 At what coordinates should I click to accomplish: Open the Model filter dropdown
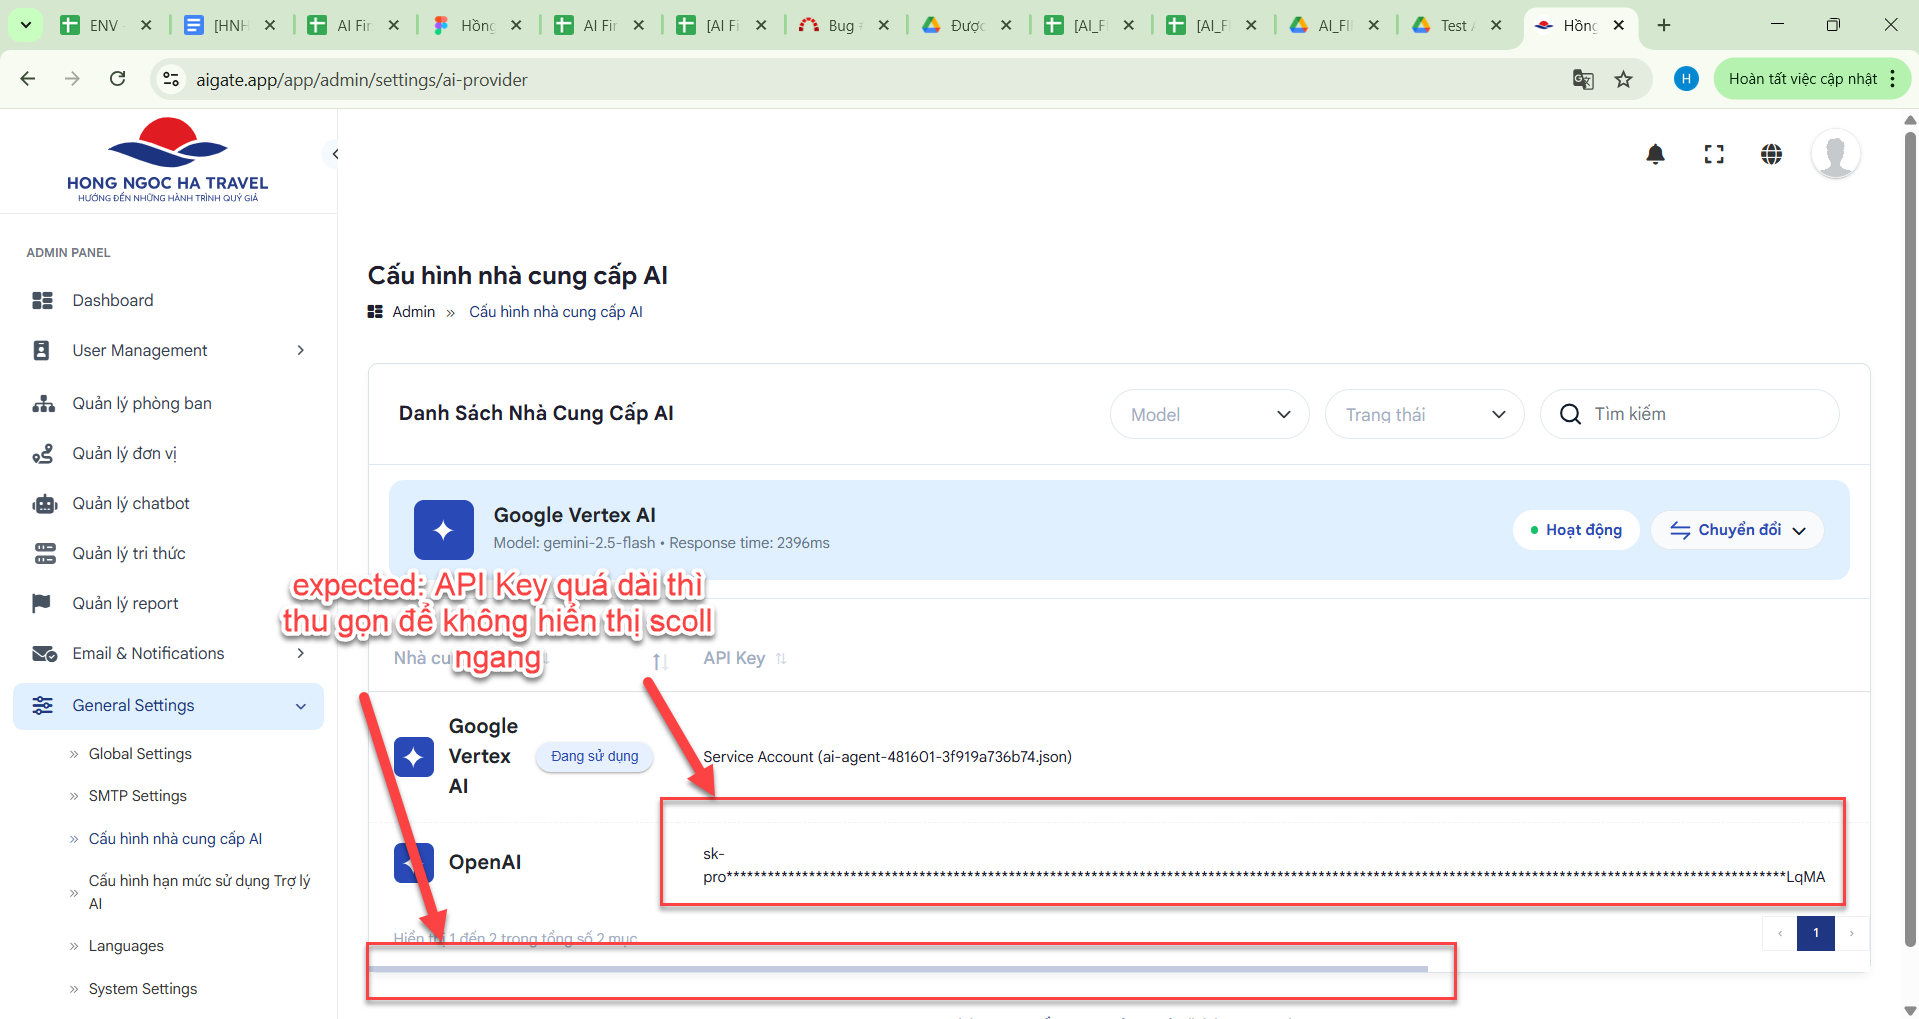coord(1209,414)
